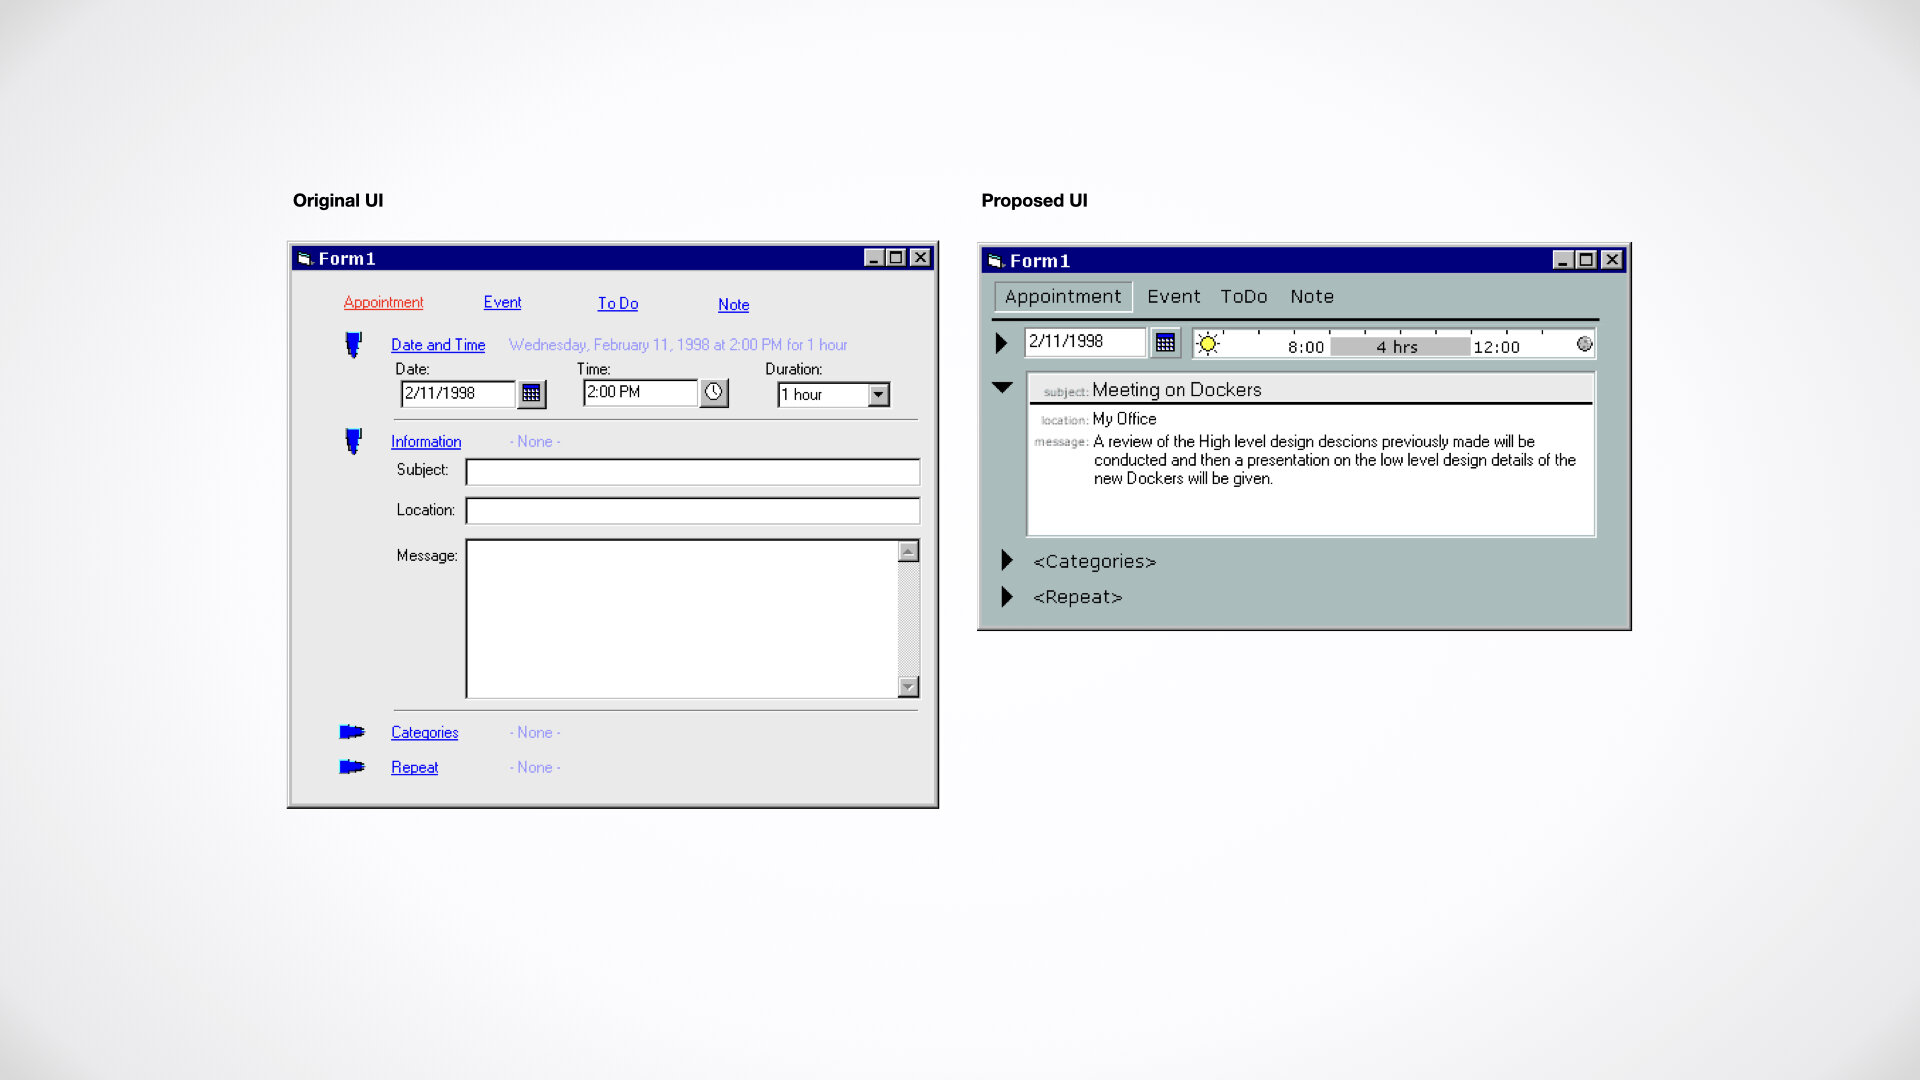Viewport: 1920px width, 1080px height.
Task: Expand Repeat pin in Original UI
Action: point(352,767)
